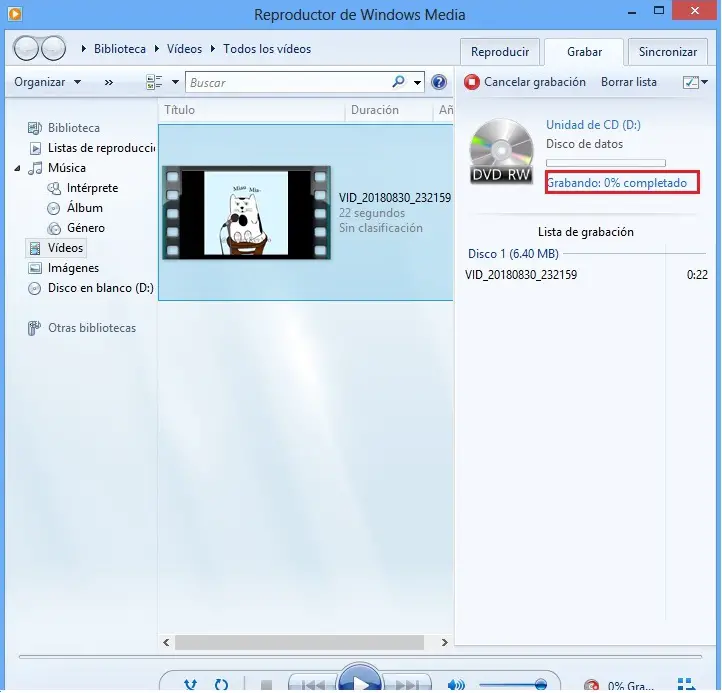Click Cancelar grabación
The height and width of the screenshot is (693, 722).
pyautogui.click(x=535, y=82)
